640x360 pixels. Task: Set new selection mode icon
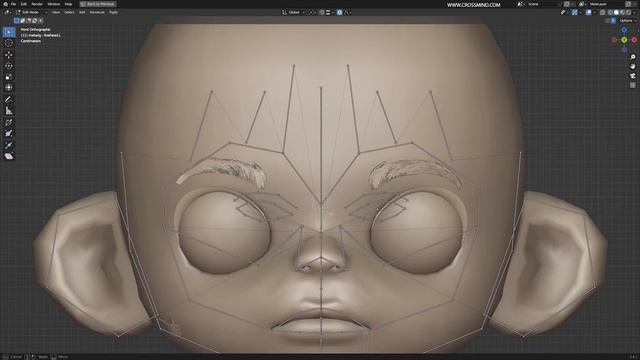click(x=17, y=20)
